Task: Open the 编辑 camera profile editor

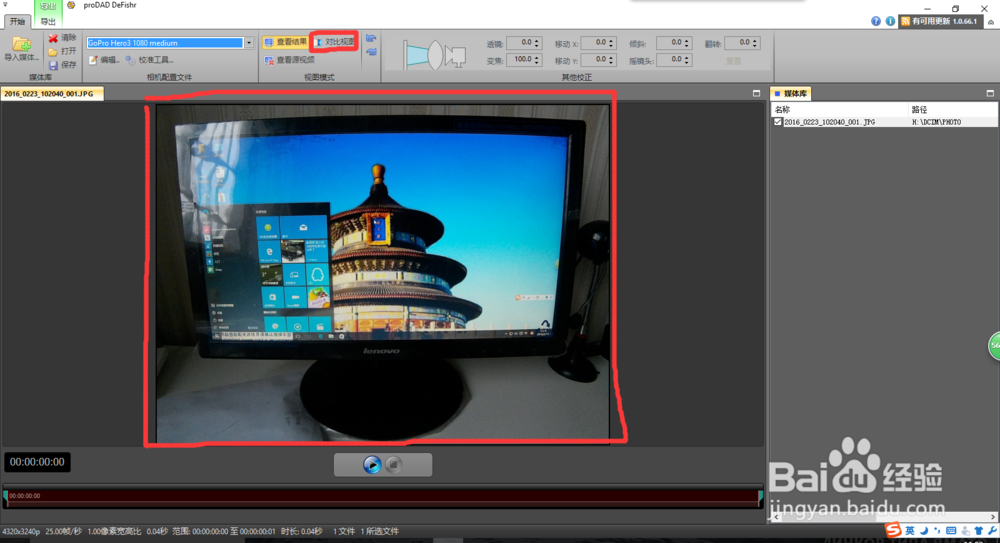Action: click(x=104, y=60)
